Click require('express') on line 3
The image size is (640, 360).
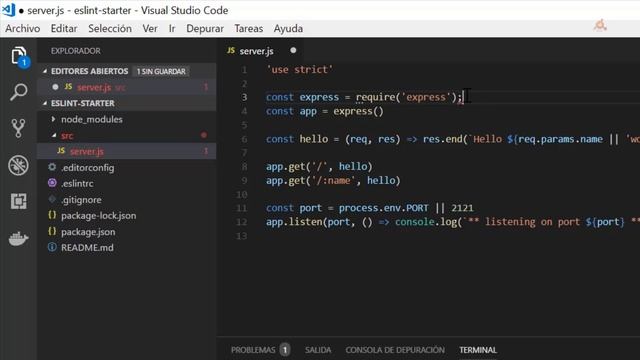pyautogui.click(x=406, y=97)
